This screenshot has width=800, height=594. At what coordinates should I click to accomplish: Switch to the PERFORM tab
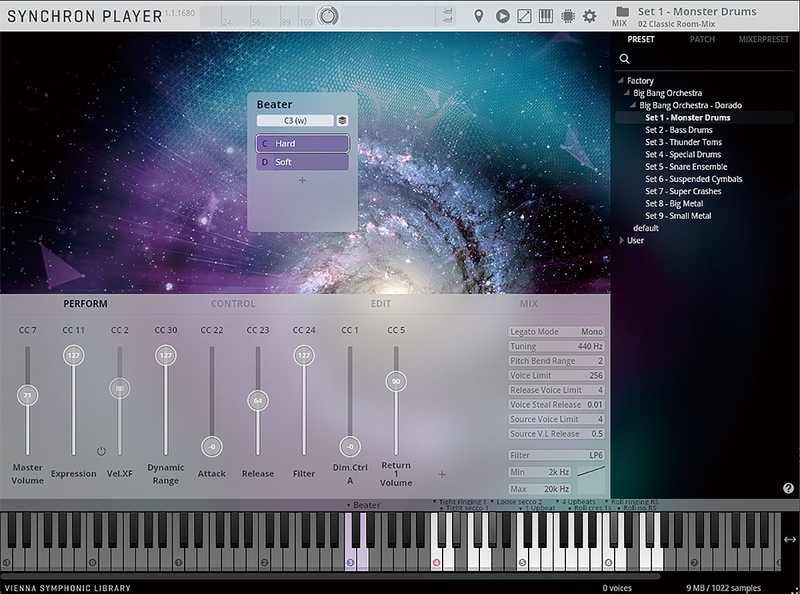click(85, 304)
